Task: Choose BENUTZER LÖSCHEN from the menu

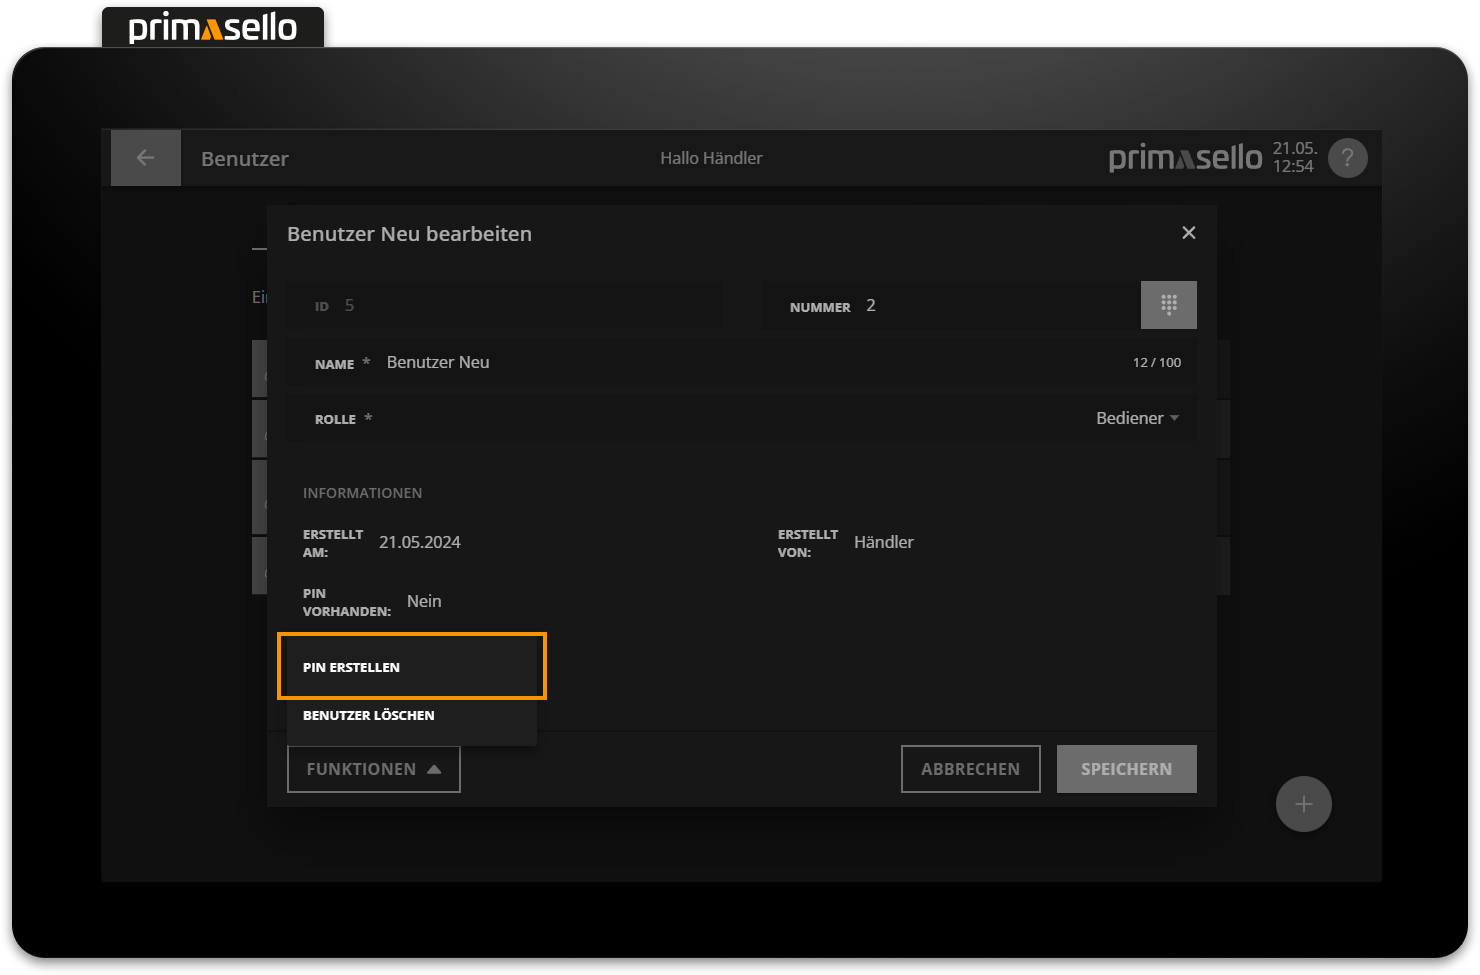Action: coord(369,714)
